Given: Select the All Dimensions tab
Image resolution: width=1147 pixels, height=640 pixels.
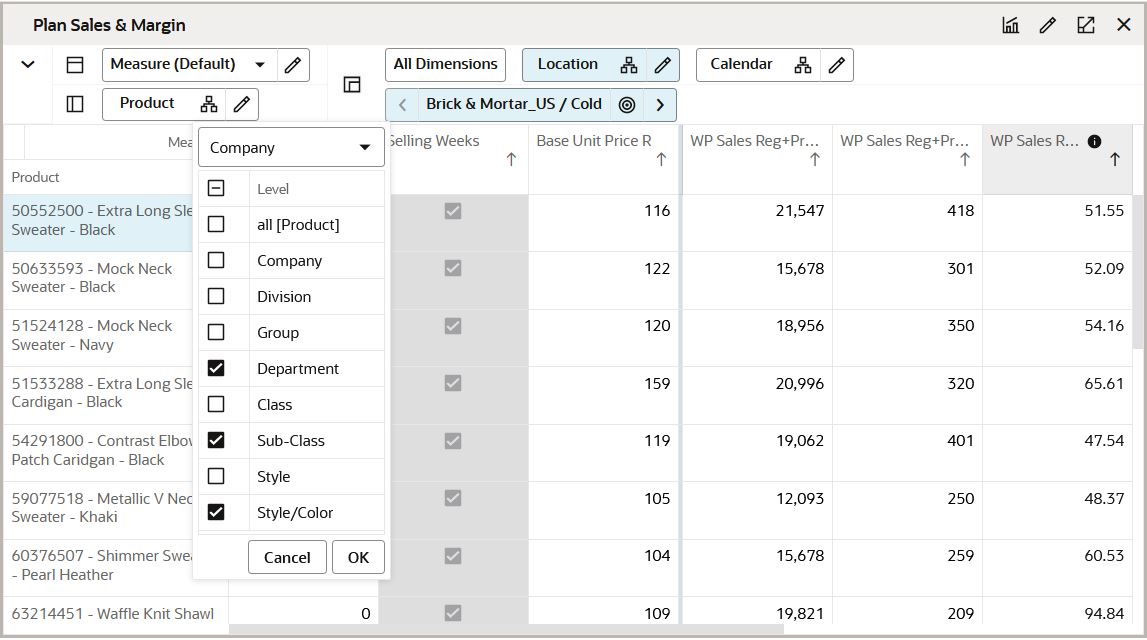Looking at the screenshot, I should [445, 65].
